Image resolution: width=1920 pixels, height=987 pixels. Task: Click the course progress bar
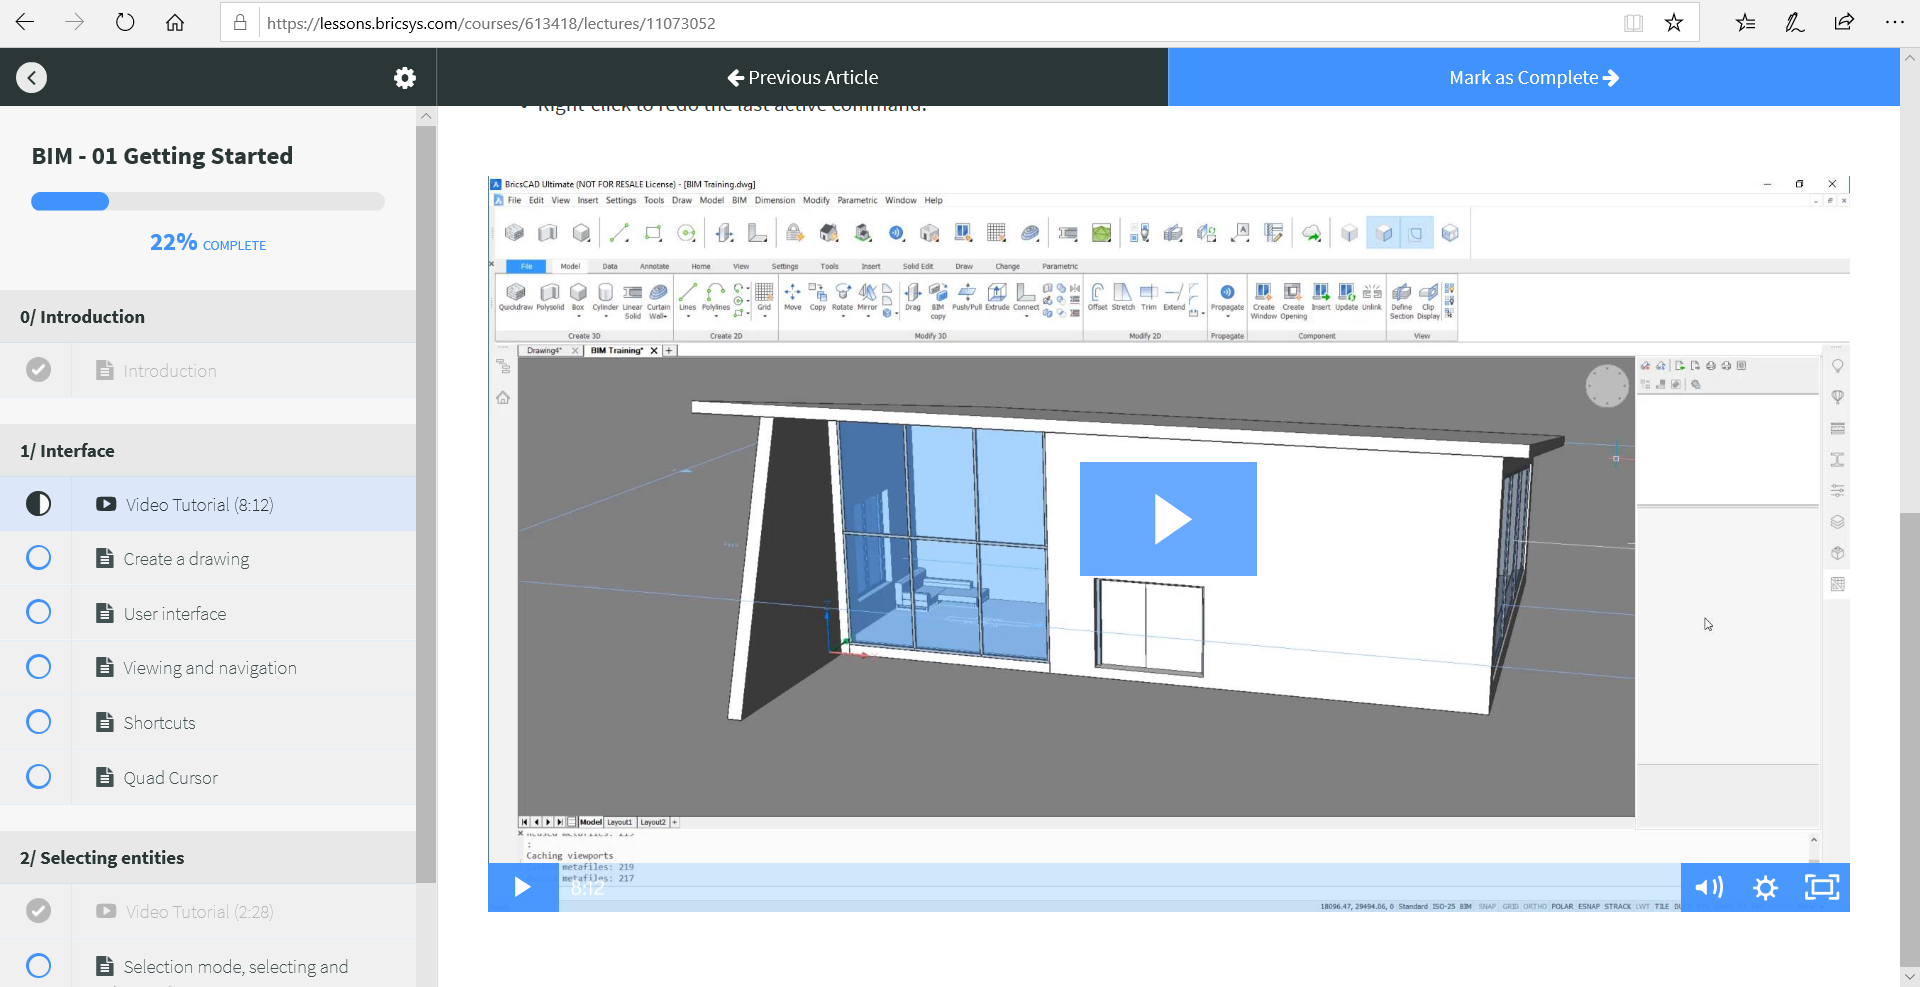click(208, 201)
